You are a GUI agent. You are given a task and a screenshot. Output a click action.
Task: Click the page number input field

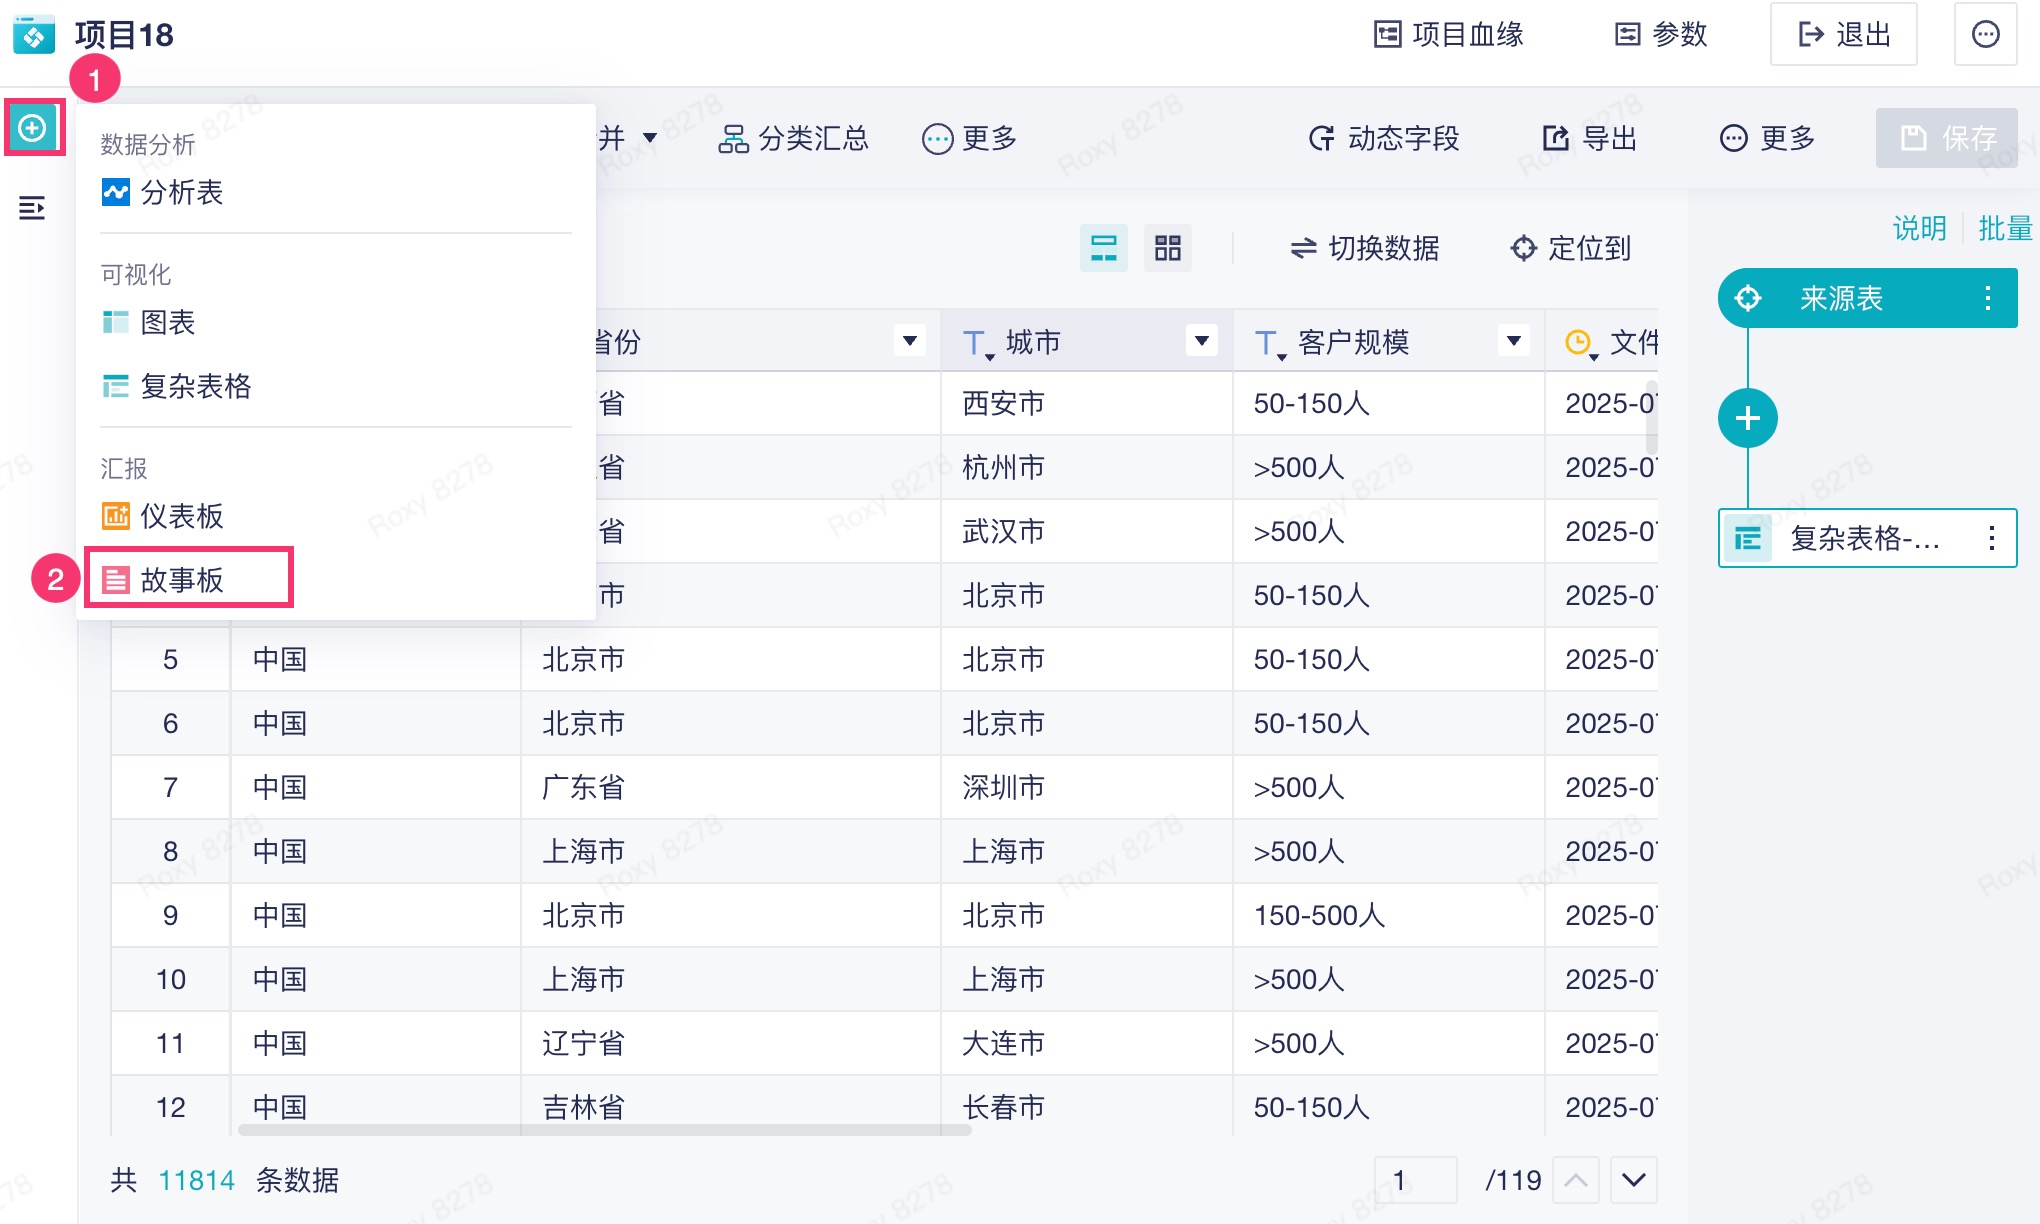coord(1414,1180)
